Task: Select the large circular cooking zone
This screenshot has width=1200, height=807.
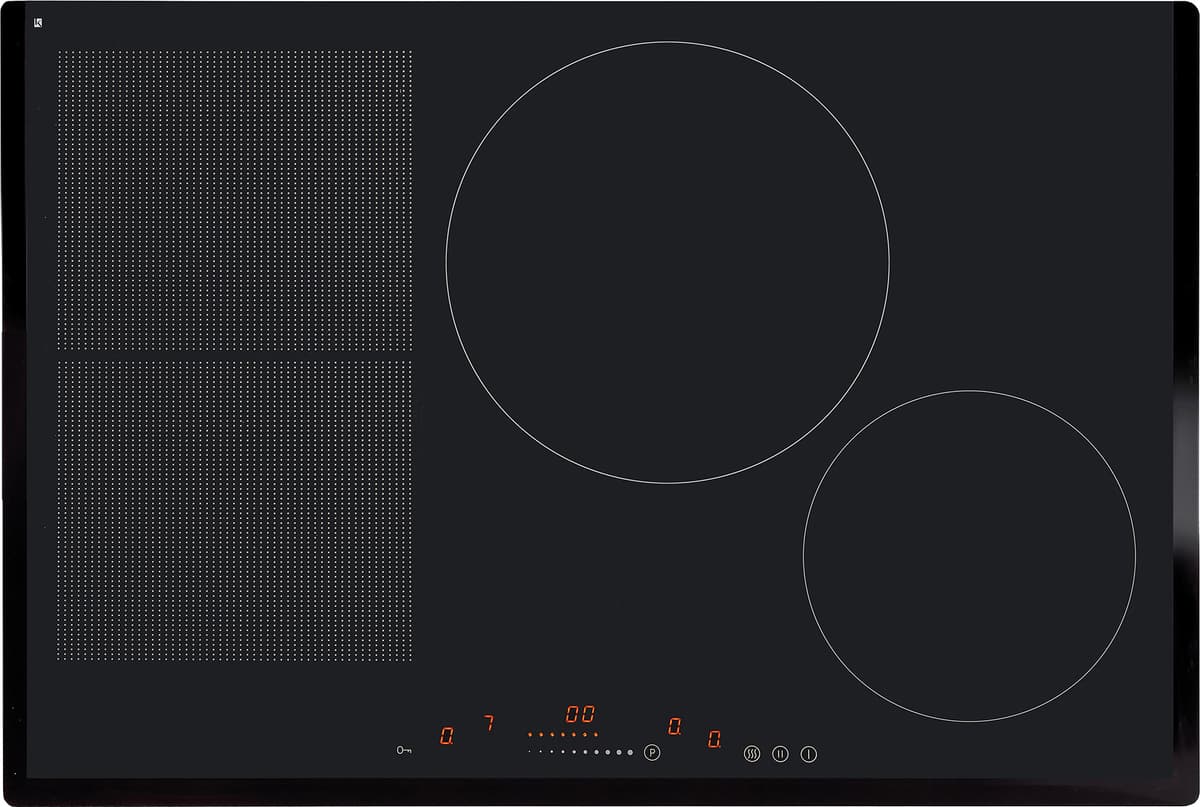Action: (667, 262)
